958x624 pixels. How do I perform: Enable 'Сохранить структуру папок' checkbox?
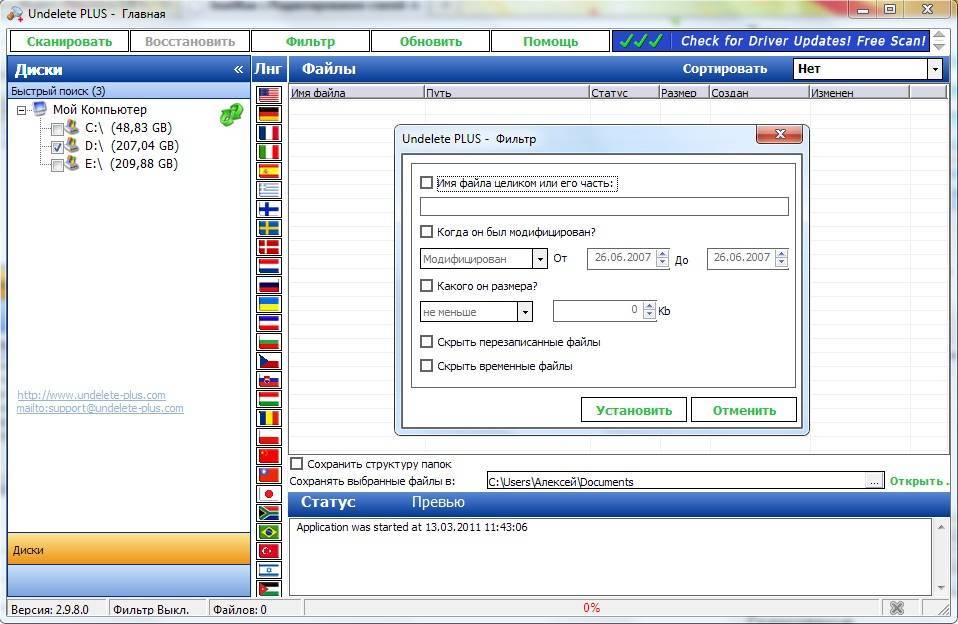point(296,463)
